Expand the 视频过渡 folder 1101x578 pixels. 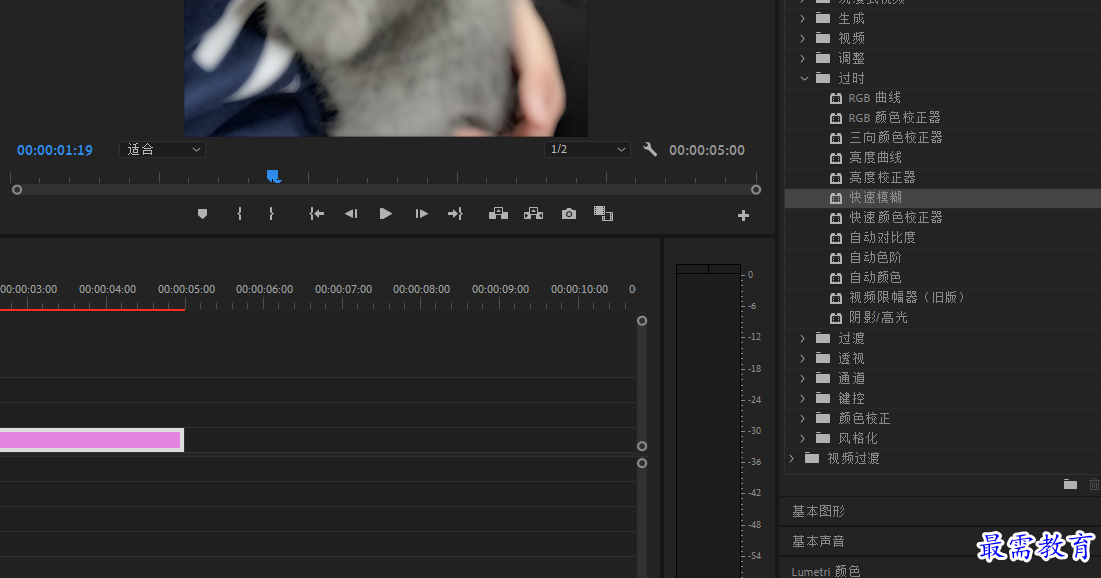(x=792, y=458)
